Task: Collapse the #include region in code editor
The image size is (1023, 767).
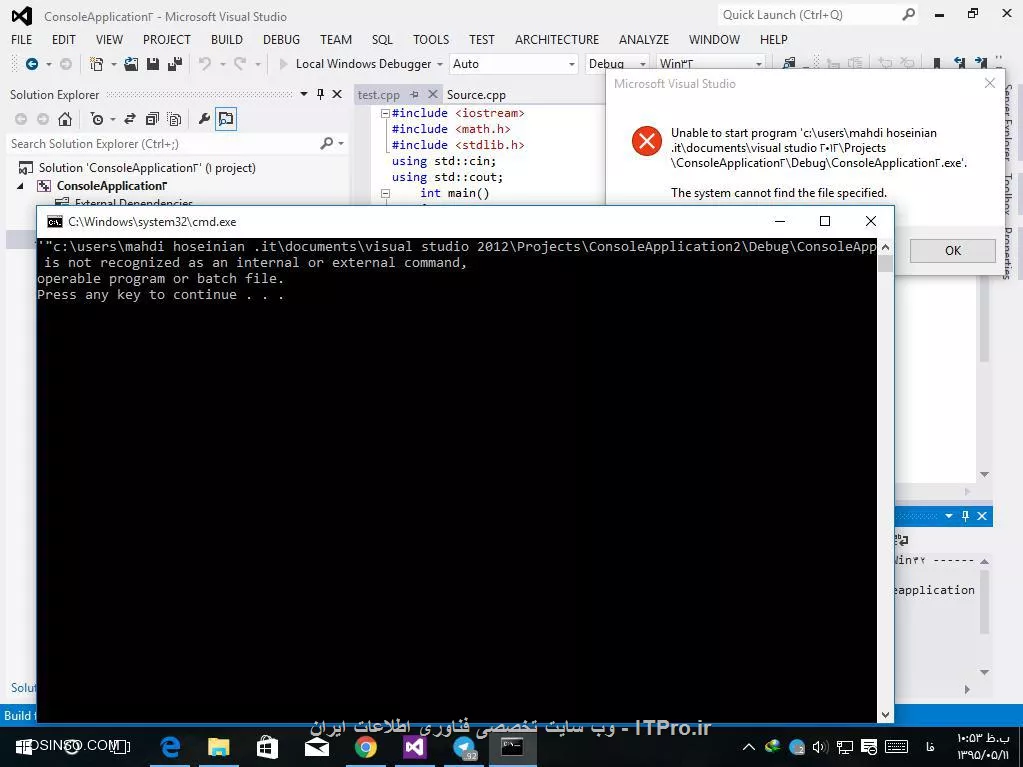Action: [385, 113]
